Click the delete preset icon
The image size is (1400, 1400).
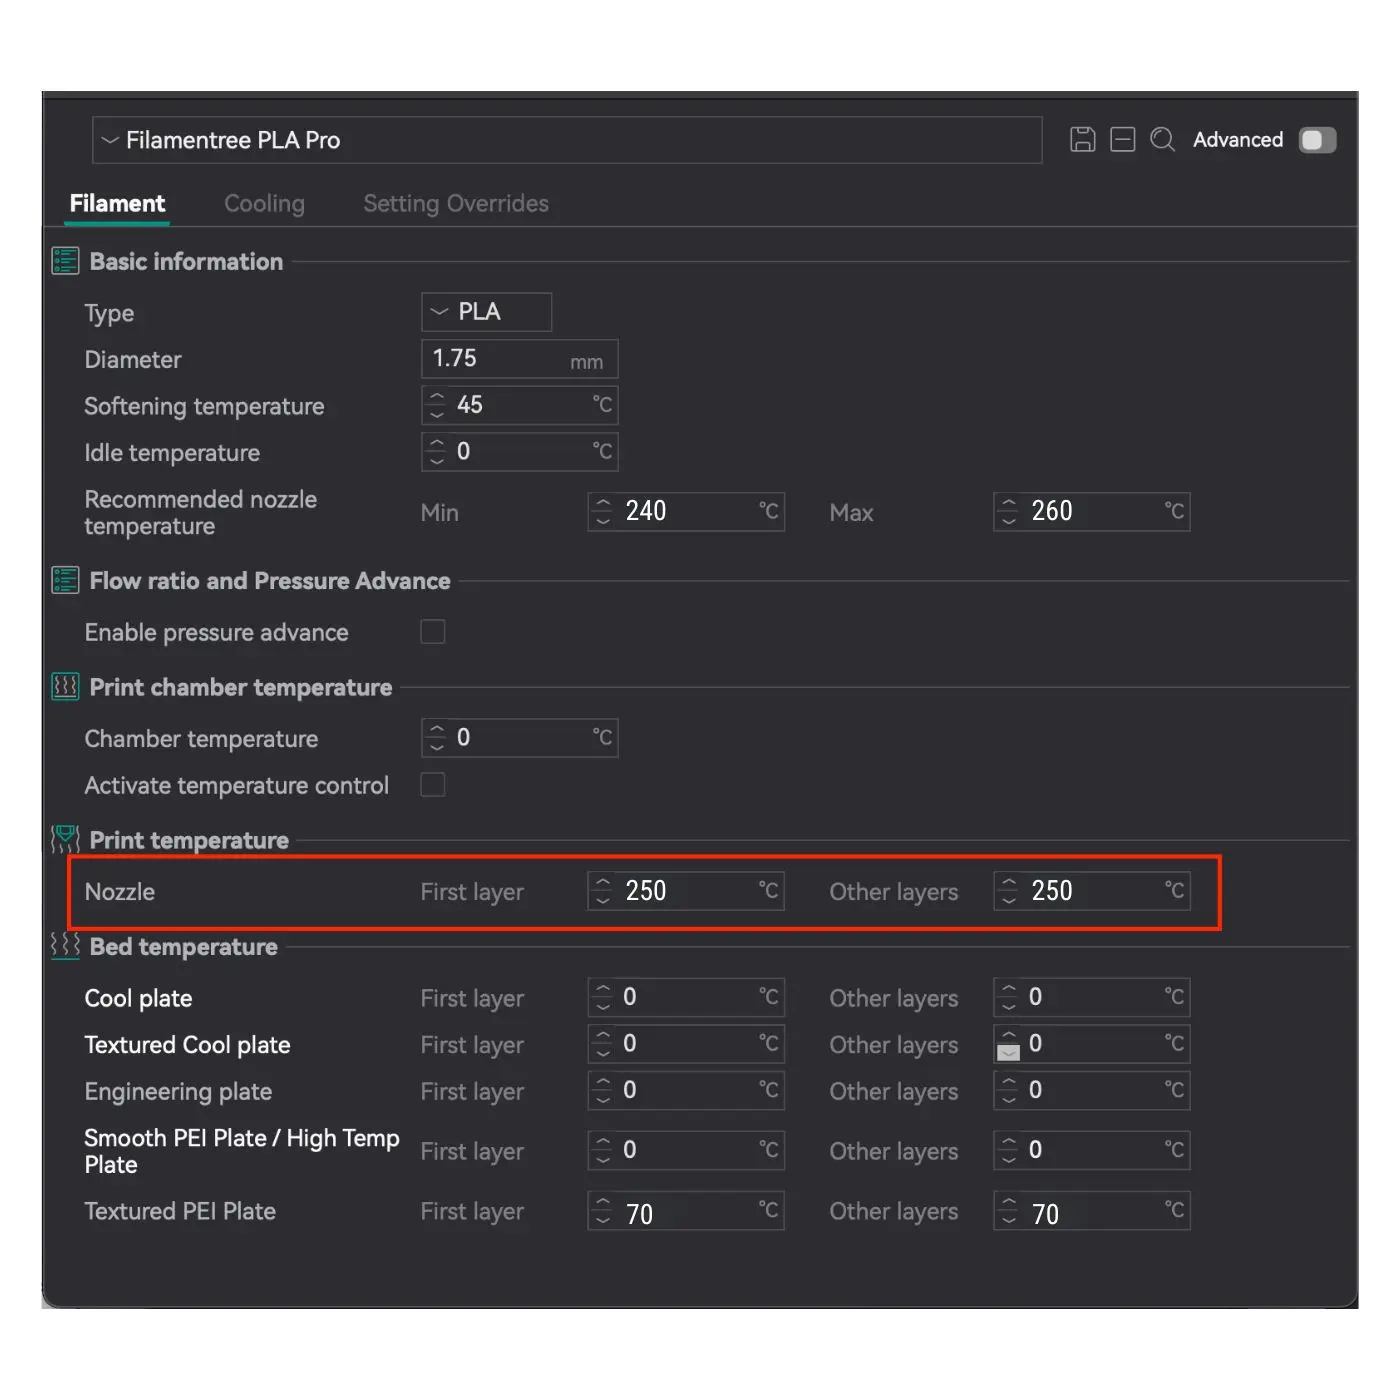point(1122,140)
